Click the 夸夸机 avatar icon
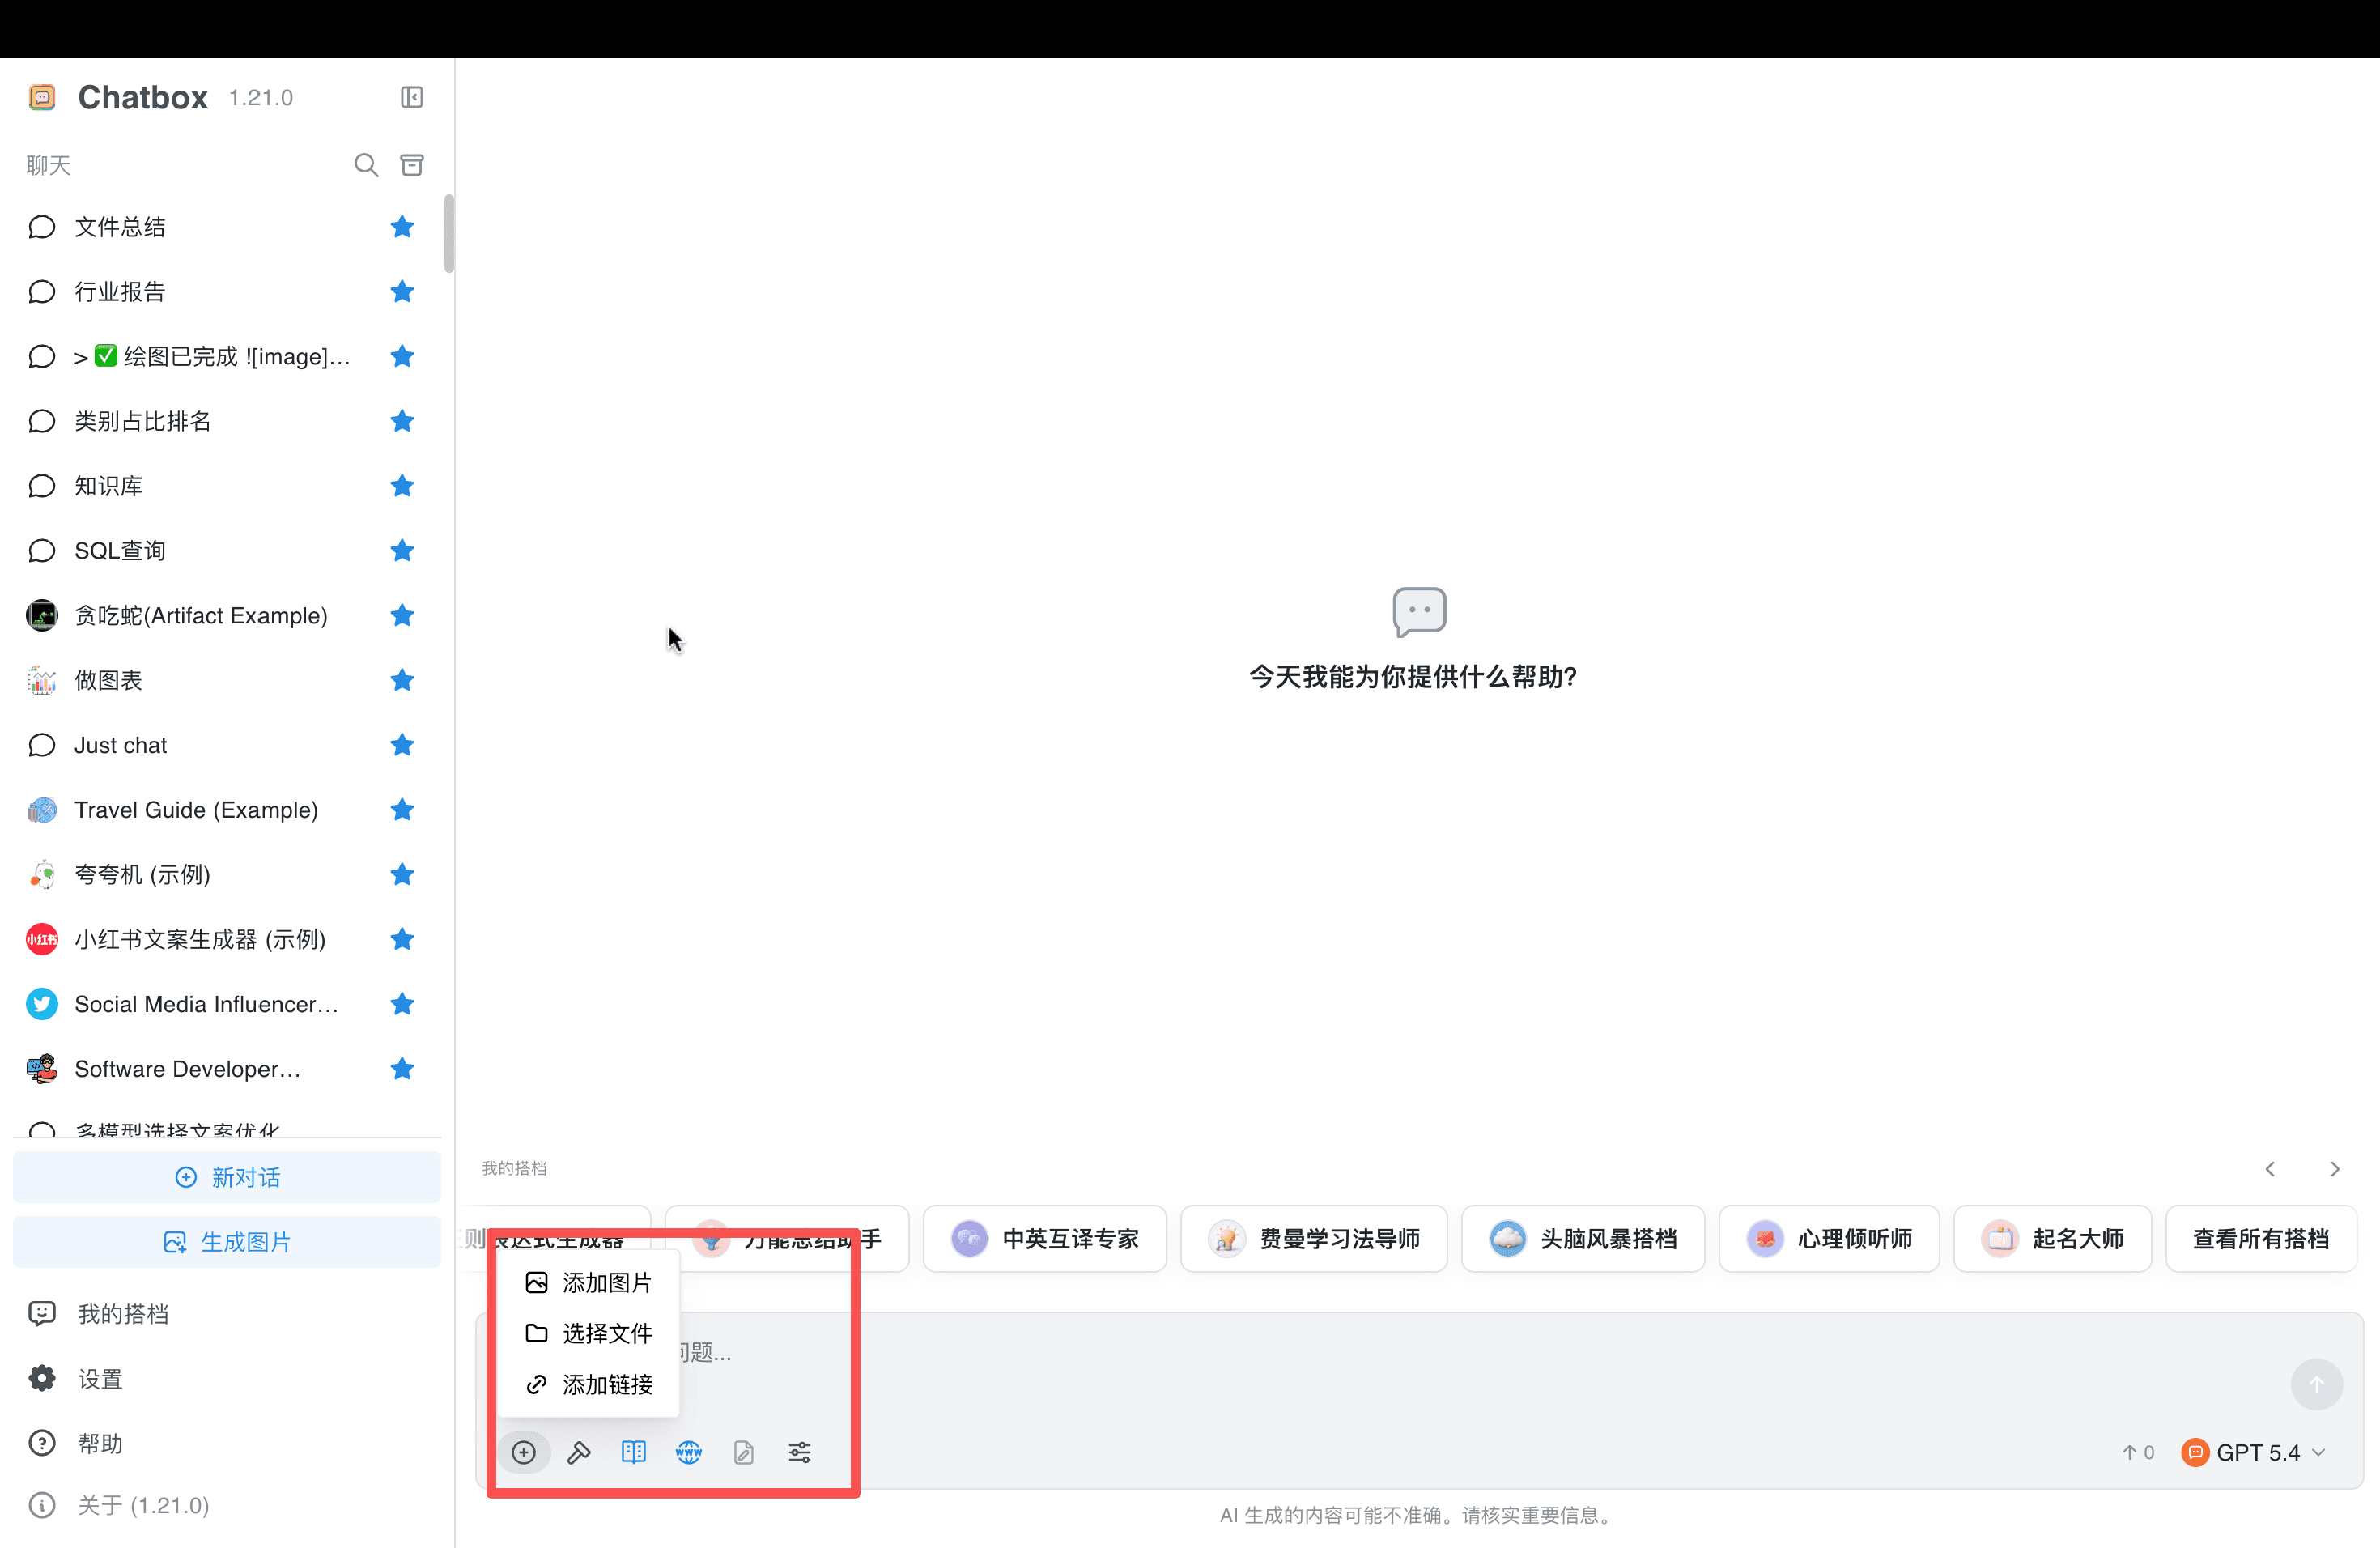This screenshot has width=2380, height=1548. coord(42,875)
